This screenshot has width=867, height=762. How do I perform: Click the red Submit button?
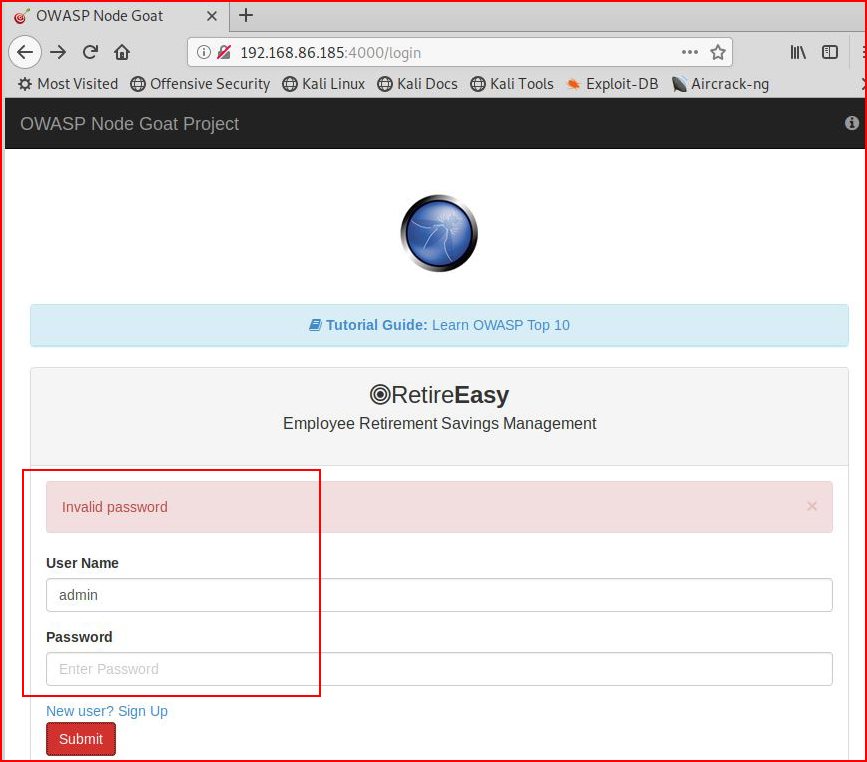coord(81,739)
